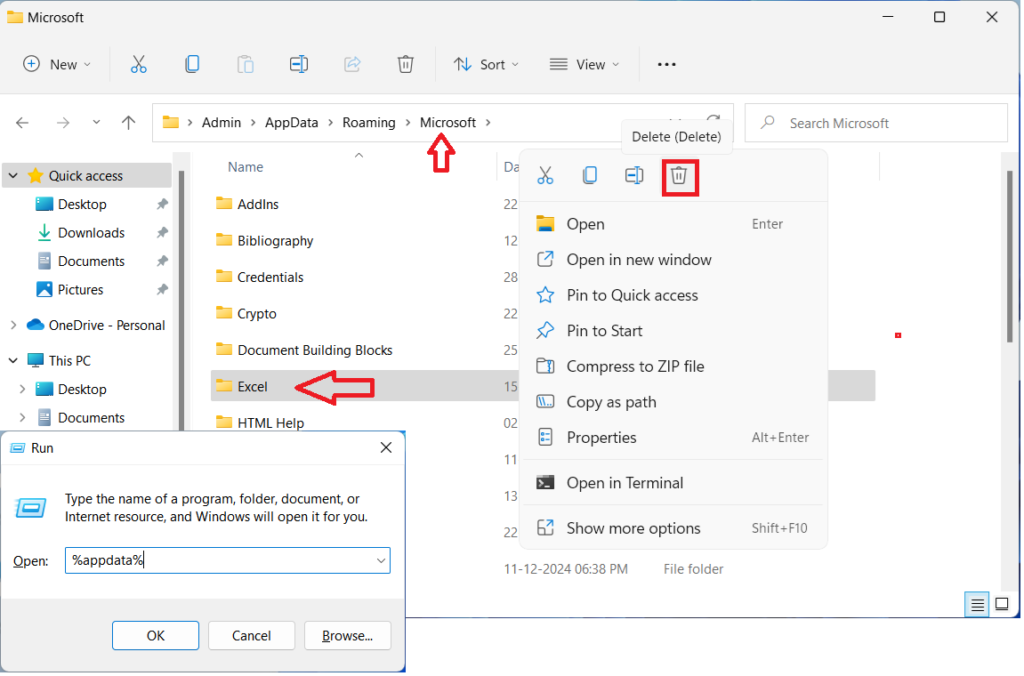Sort by the Name column header
Screen dimensions: 1024x676
[246, 167]
